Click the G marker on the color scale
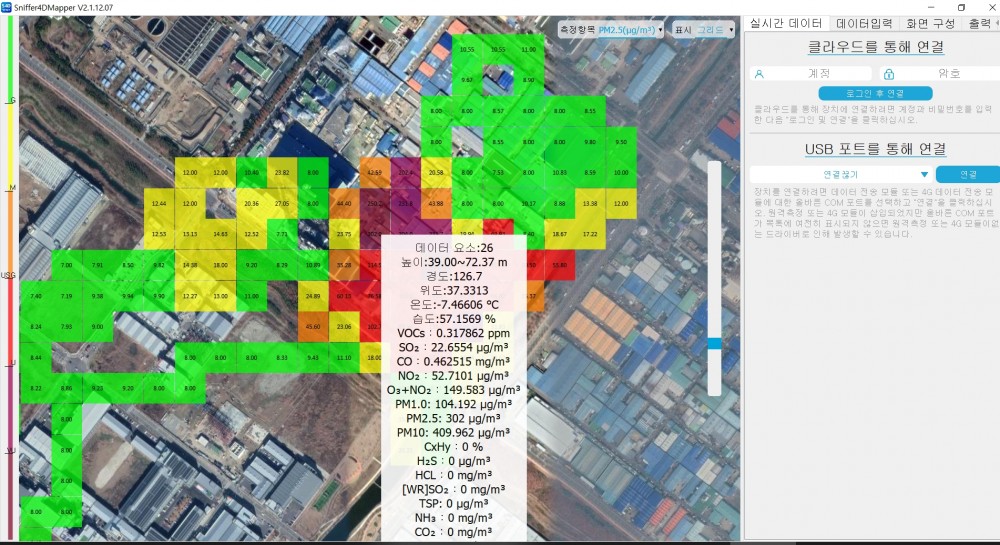 (x=12, y=100)
